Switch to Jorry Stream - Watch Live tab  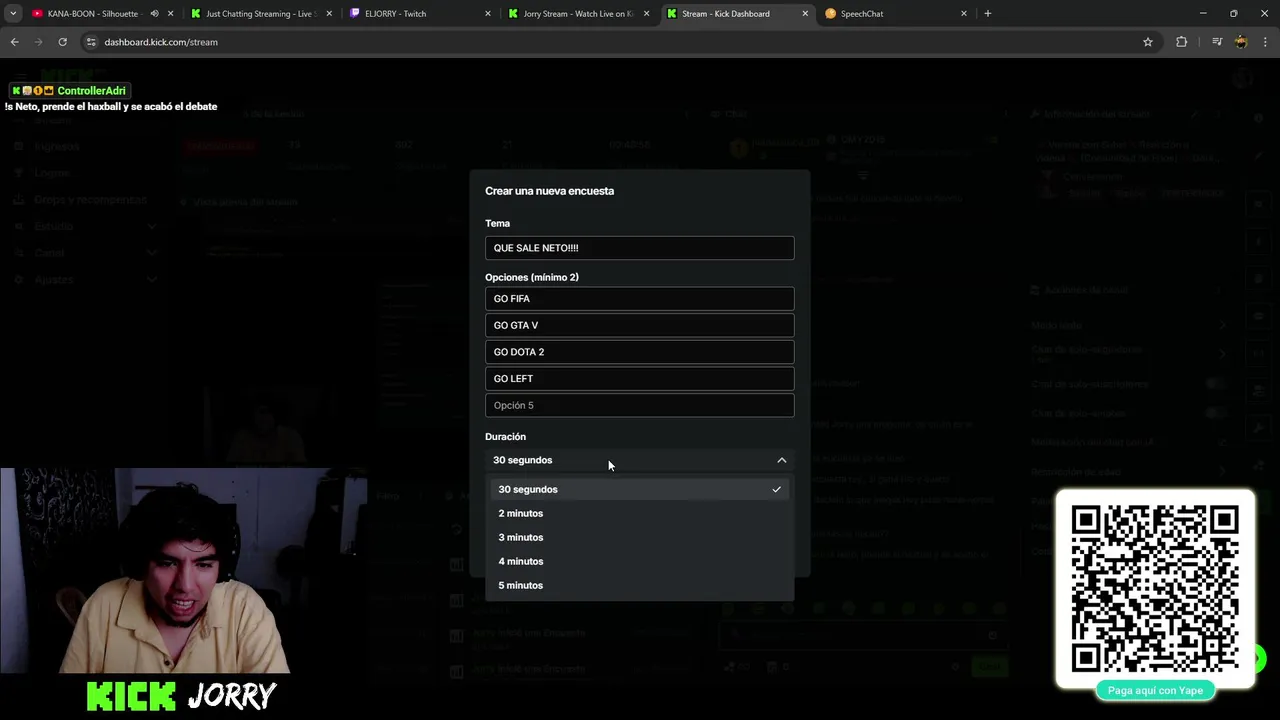(x=578, y=14)
